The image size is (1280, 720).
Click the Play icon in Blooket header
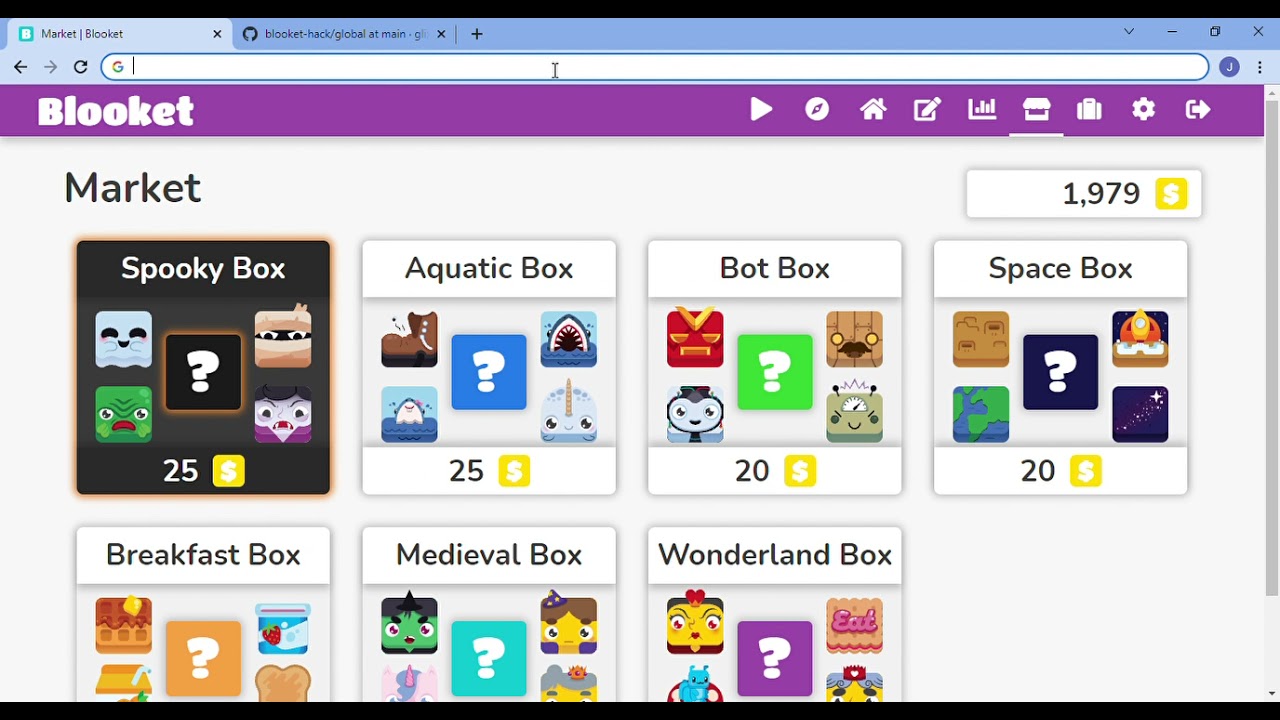click(x=761, y=109)
